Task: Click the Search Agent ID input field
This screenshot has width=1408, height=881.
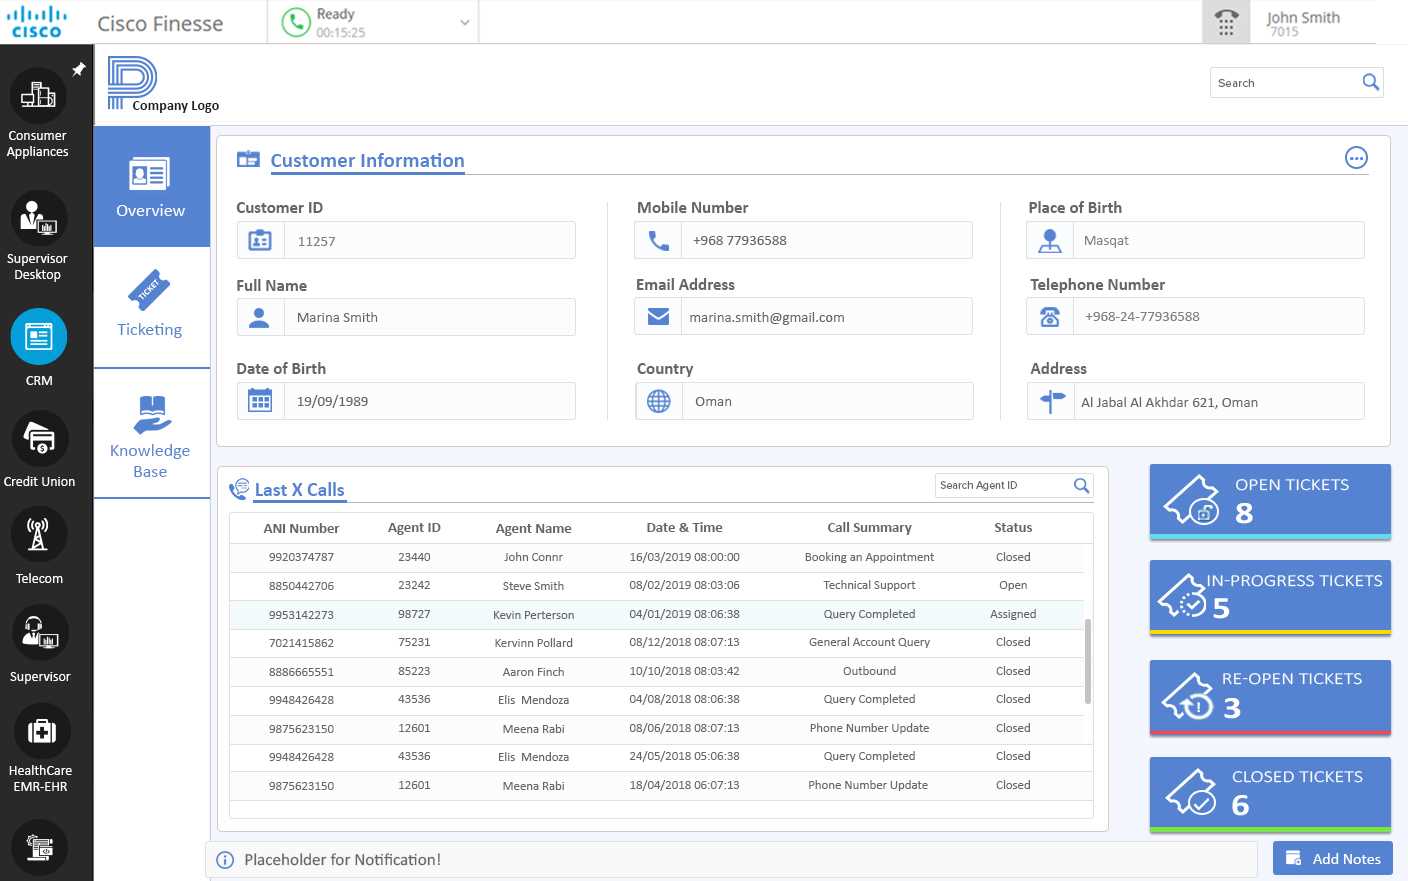Action: (1000, 485)
